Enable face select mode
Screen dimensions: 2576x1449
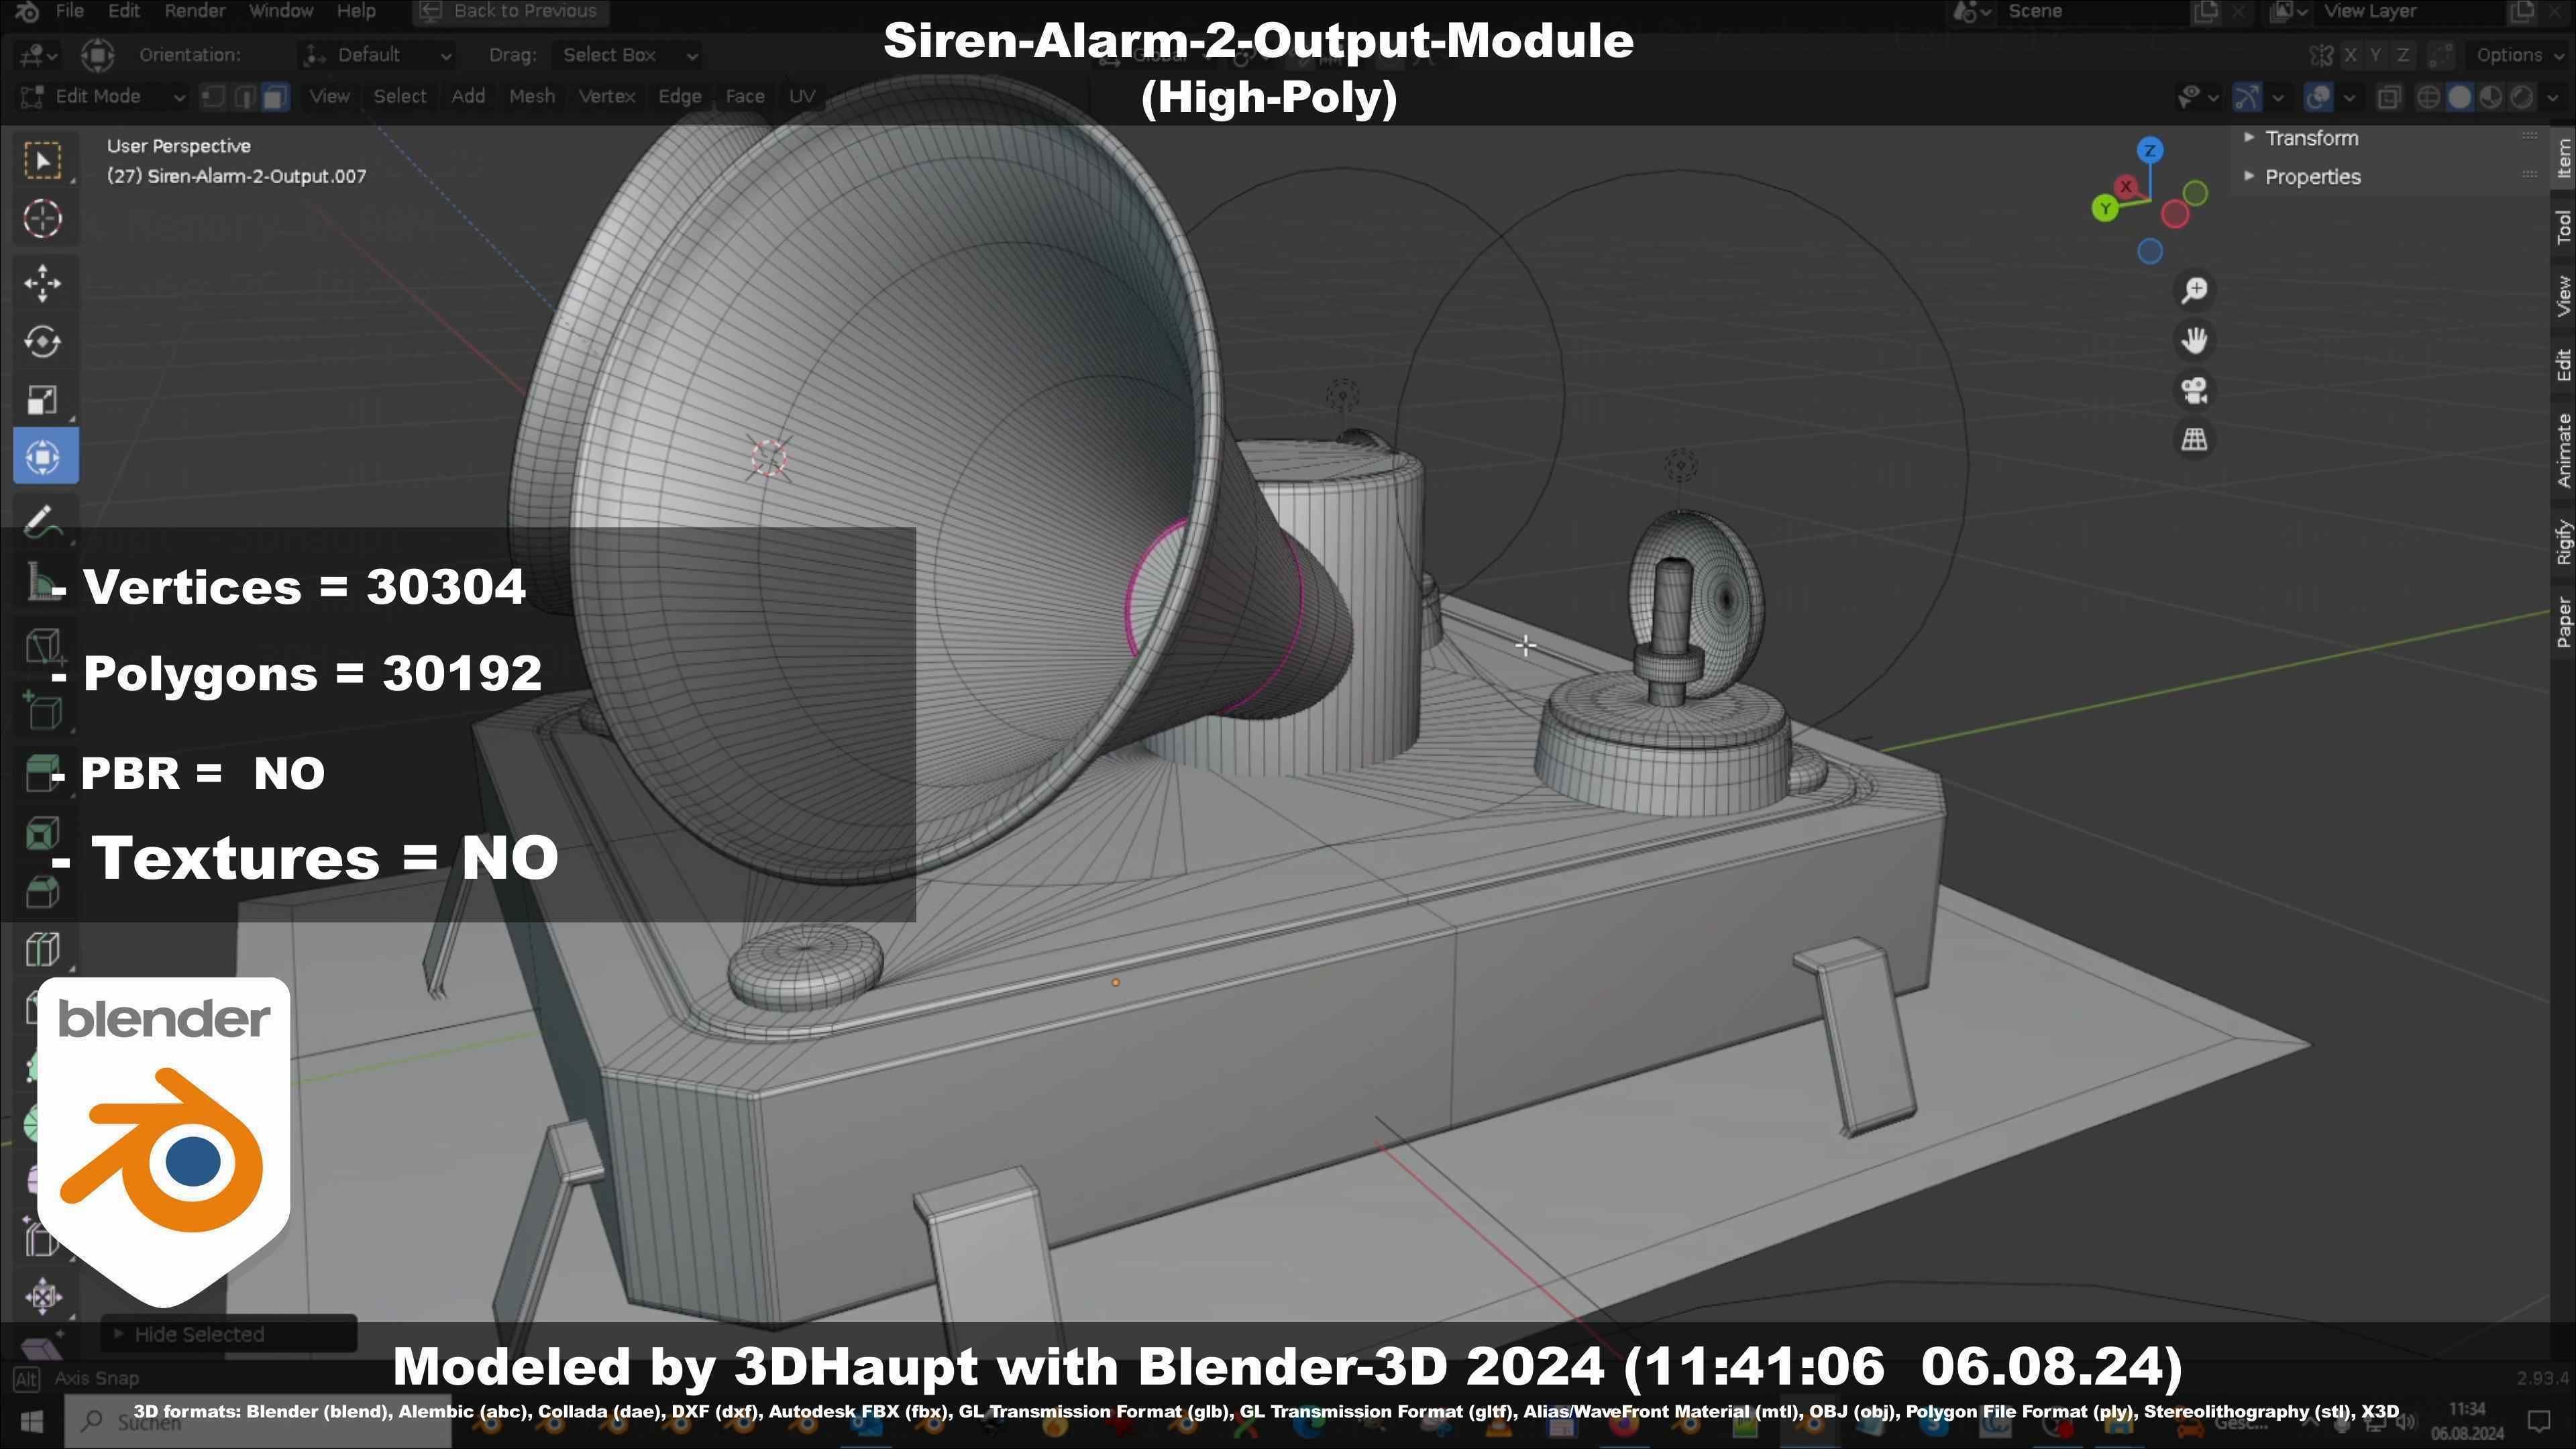point(275,96)
